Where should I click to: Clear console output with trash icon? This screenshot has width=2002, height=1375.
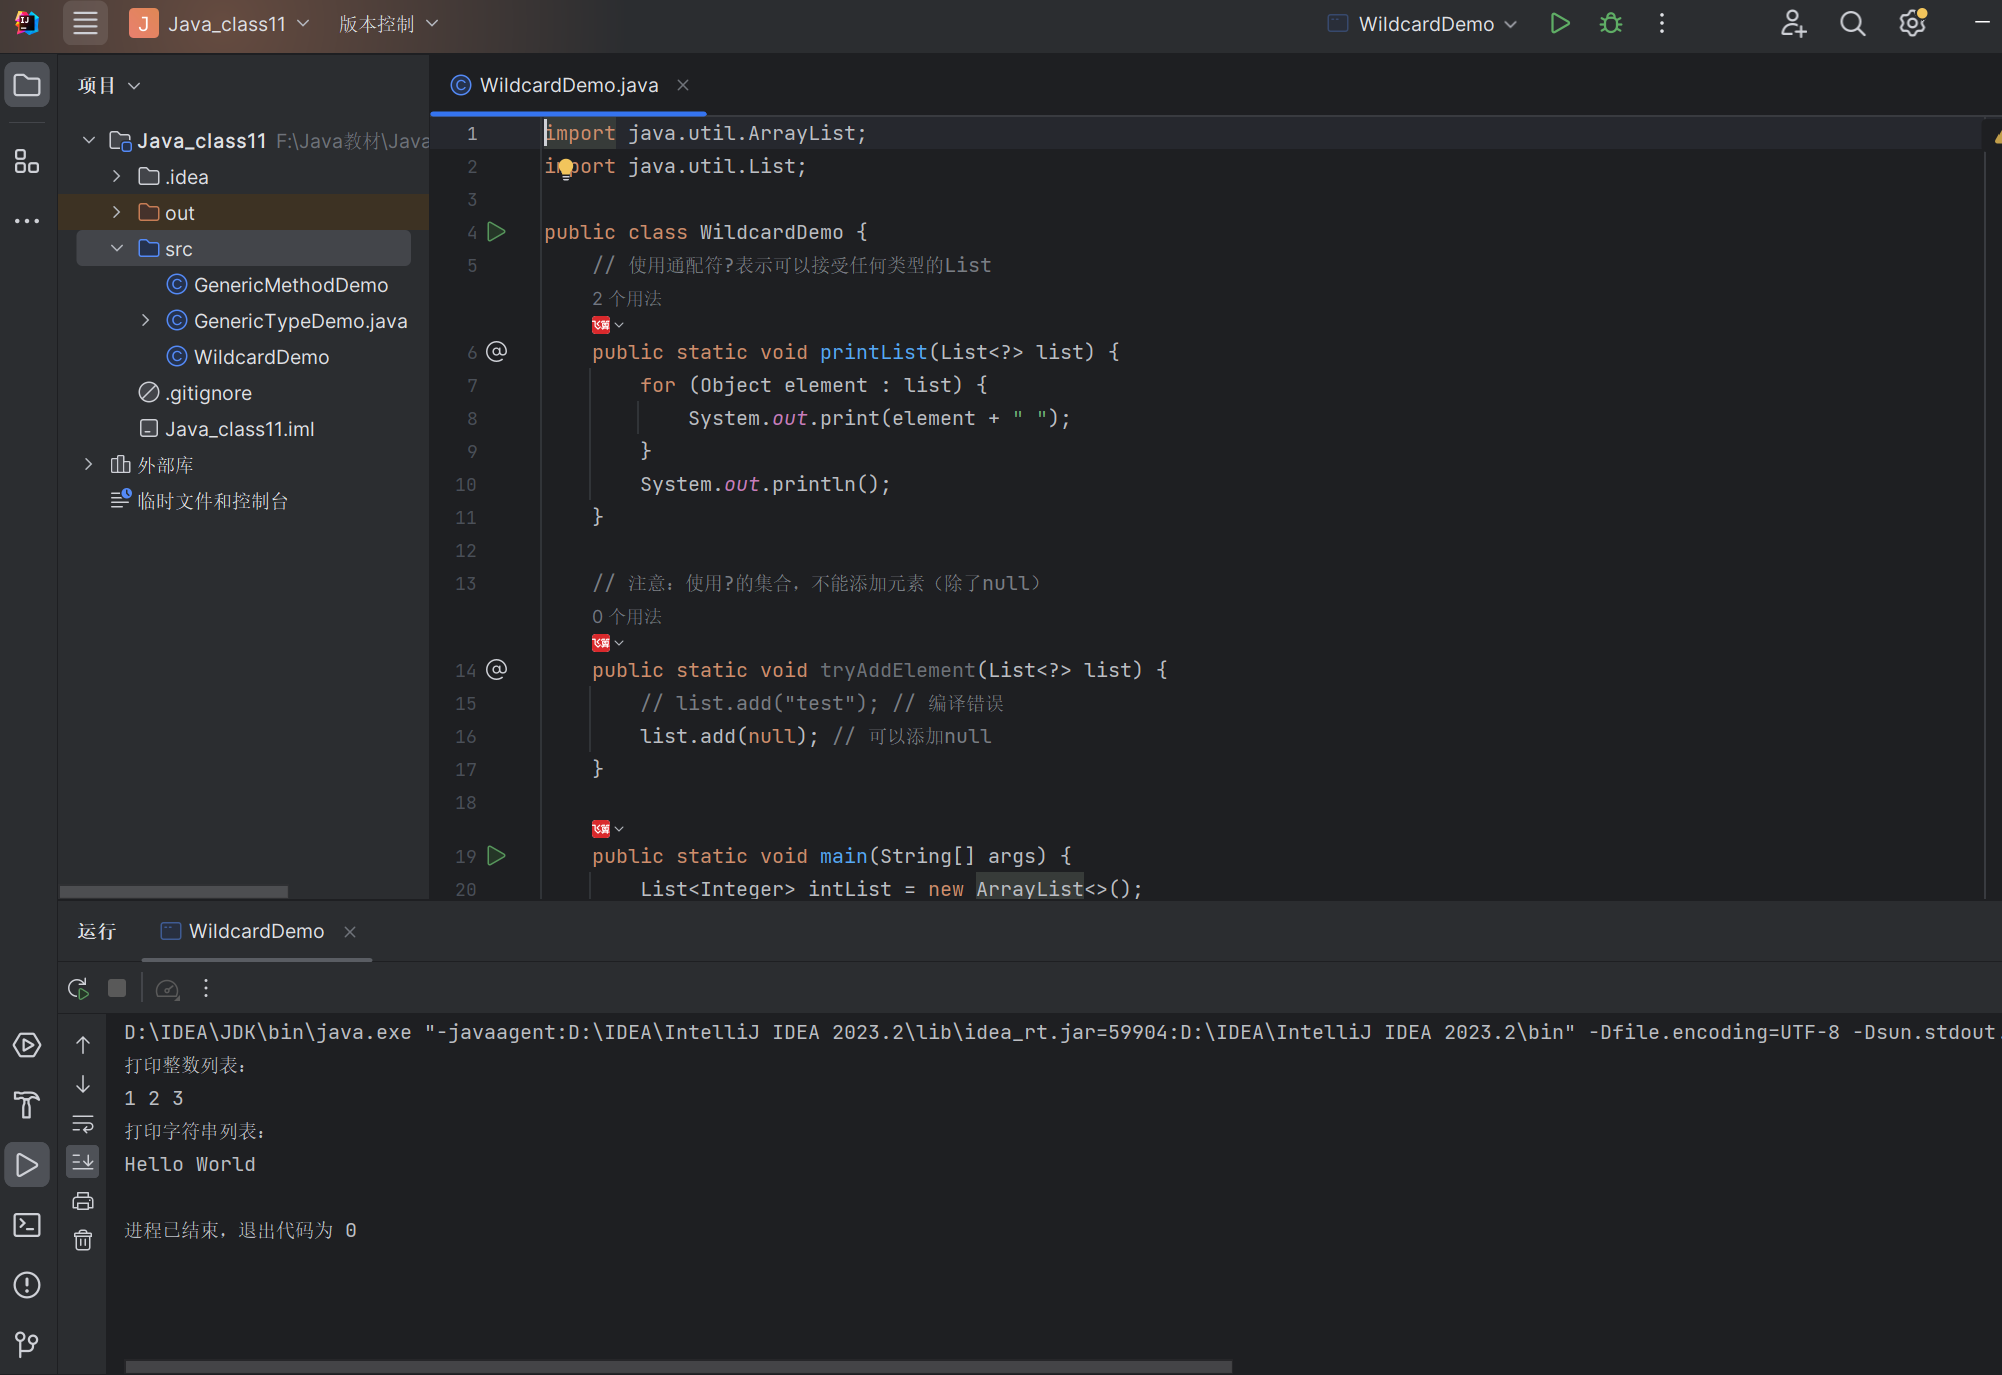tap(83, 1240)
